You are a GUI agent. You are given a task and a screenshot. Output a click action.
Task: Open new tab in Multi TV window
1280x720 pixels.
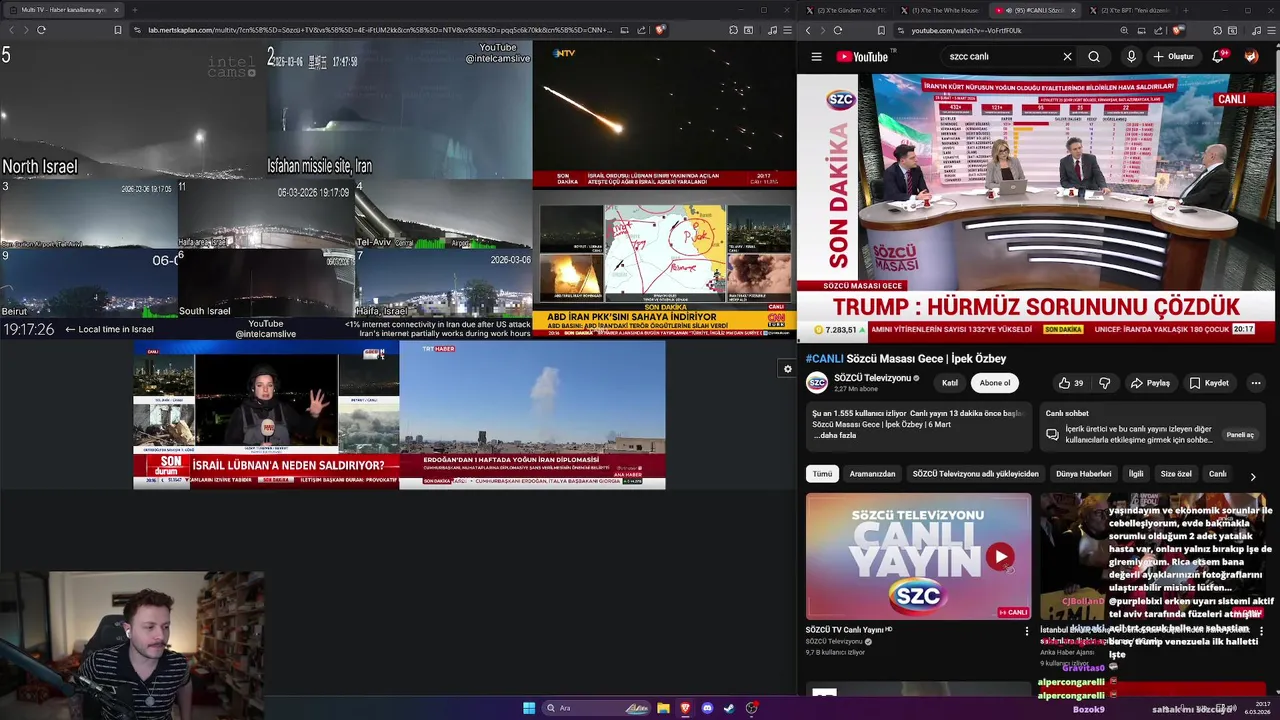tap(135, 10)
